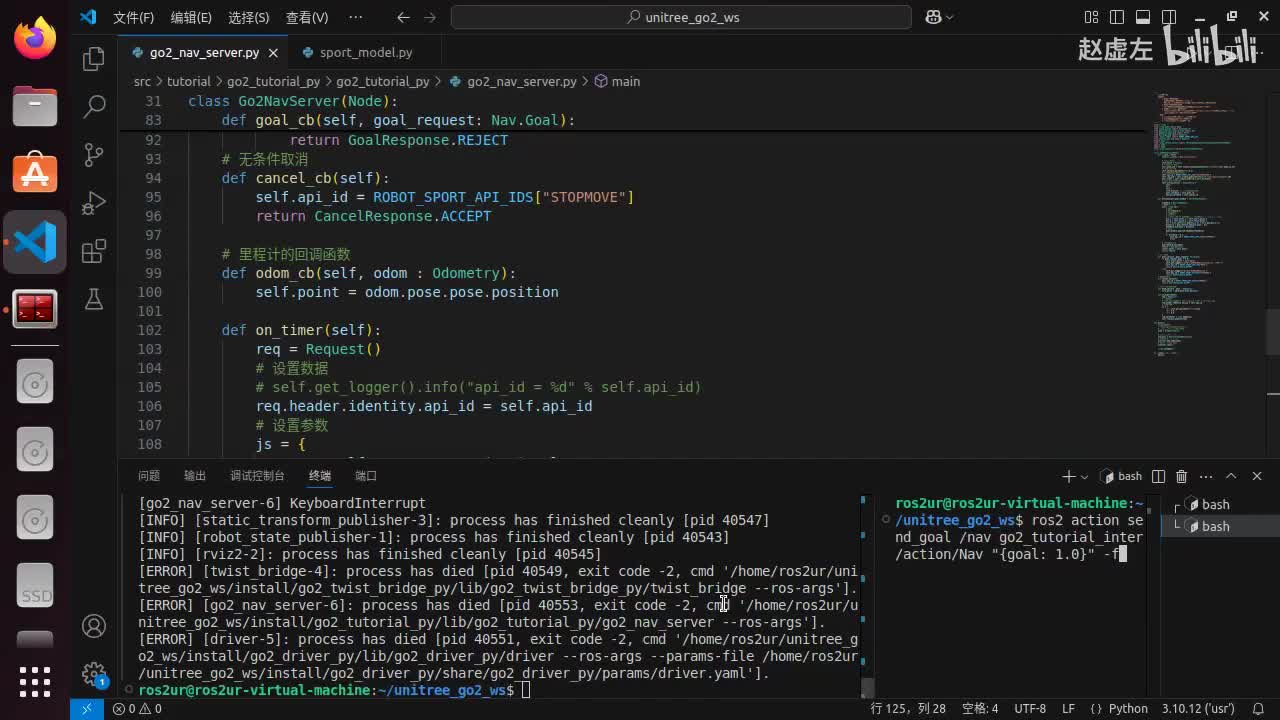
Task: Open the SSD drive from dock
Action: click(x=35, y=584)
